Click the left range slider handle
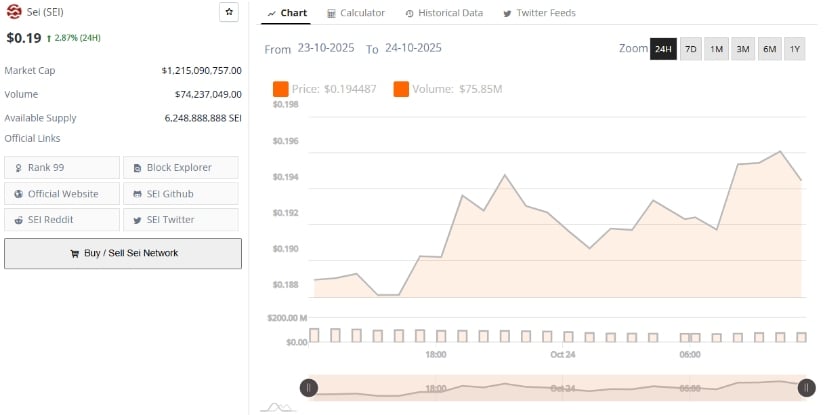825x415 pixels. (x=309, y=388)
